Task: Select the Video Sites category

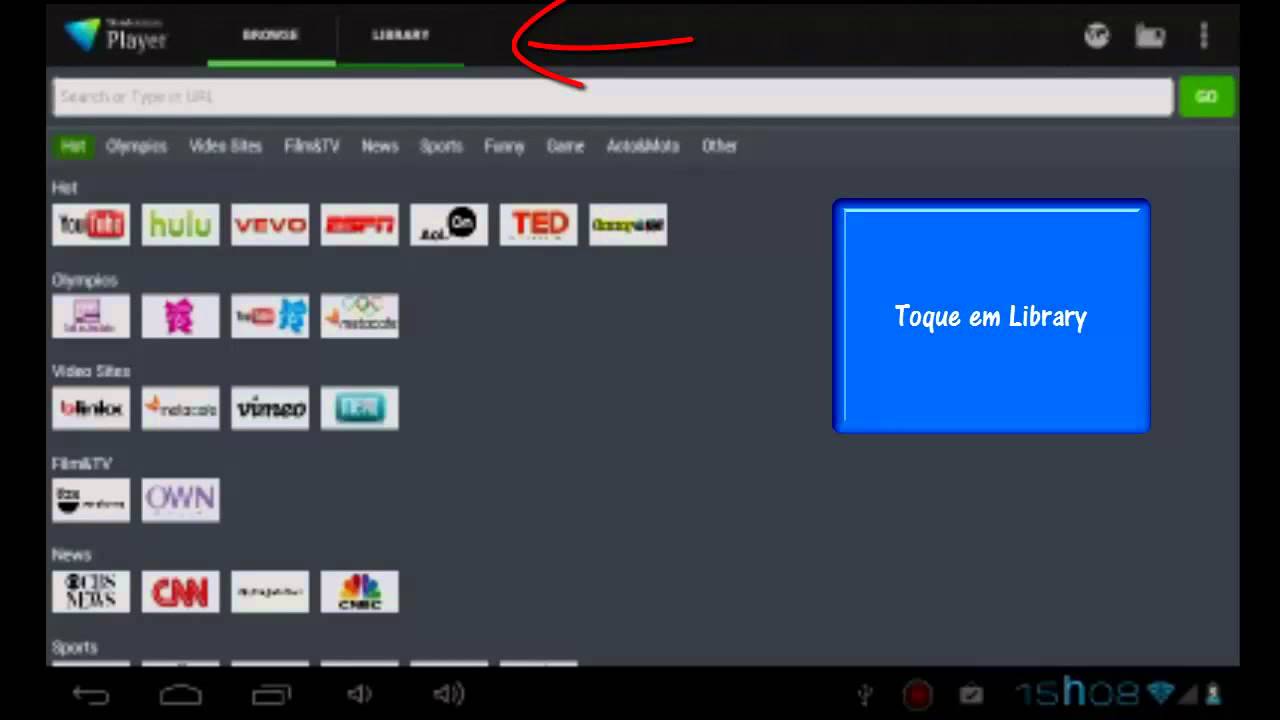Action: pos(225,146)
